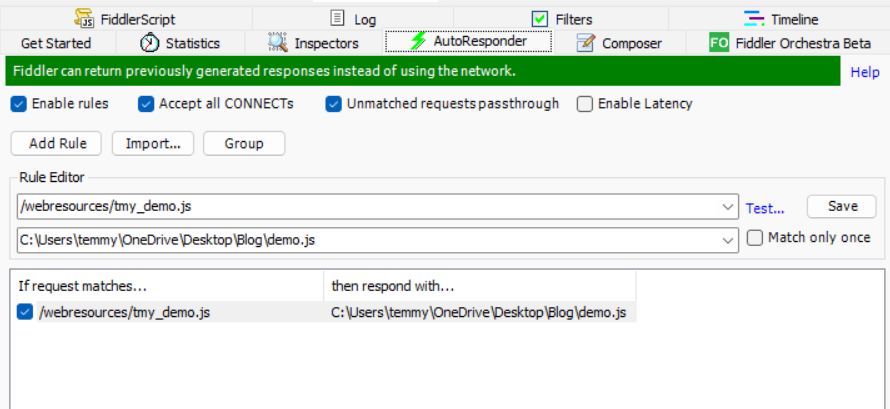The width and height of the screenshot is (890, 409).
Task: Switch to the Timeline tab
Action: click(779, 19)
